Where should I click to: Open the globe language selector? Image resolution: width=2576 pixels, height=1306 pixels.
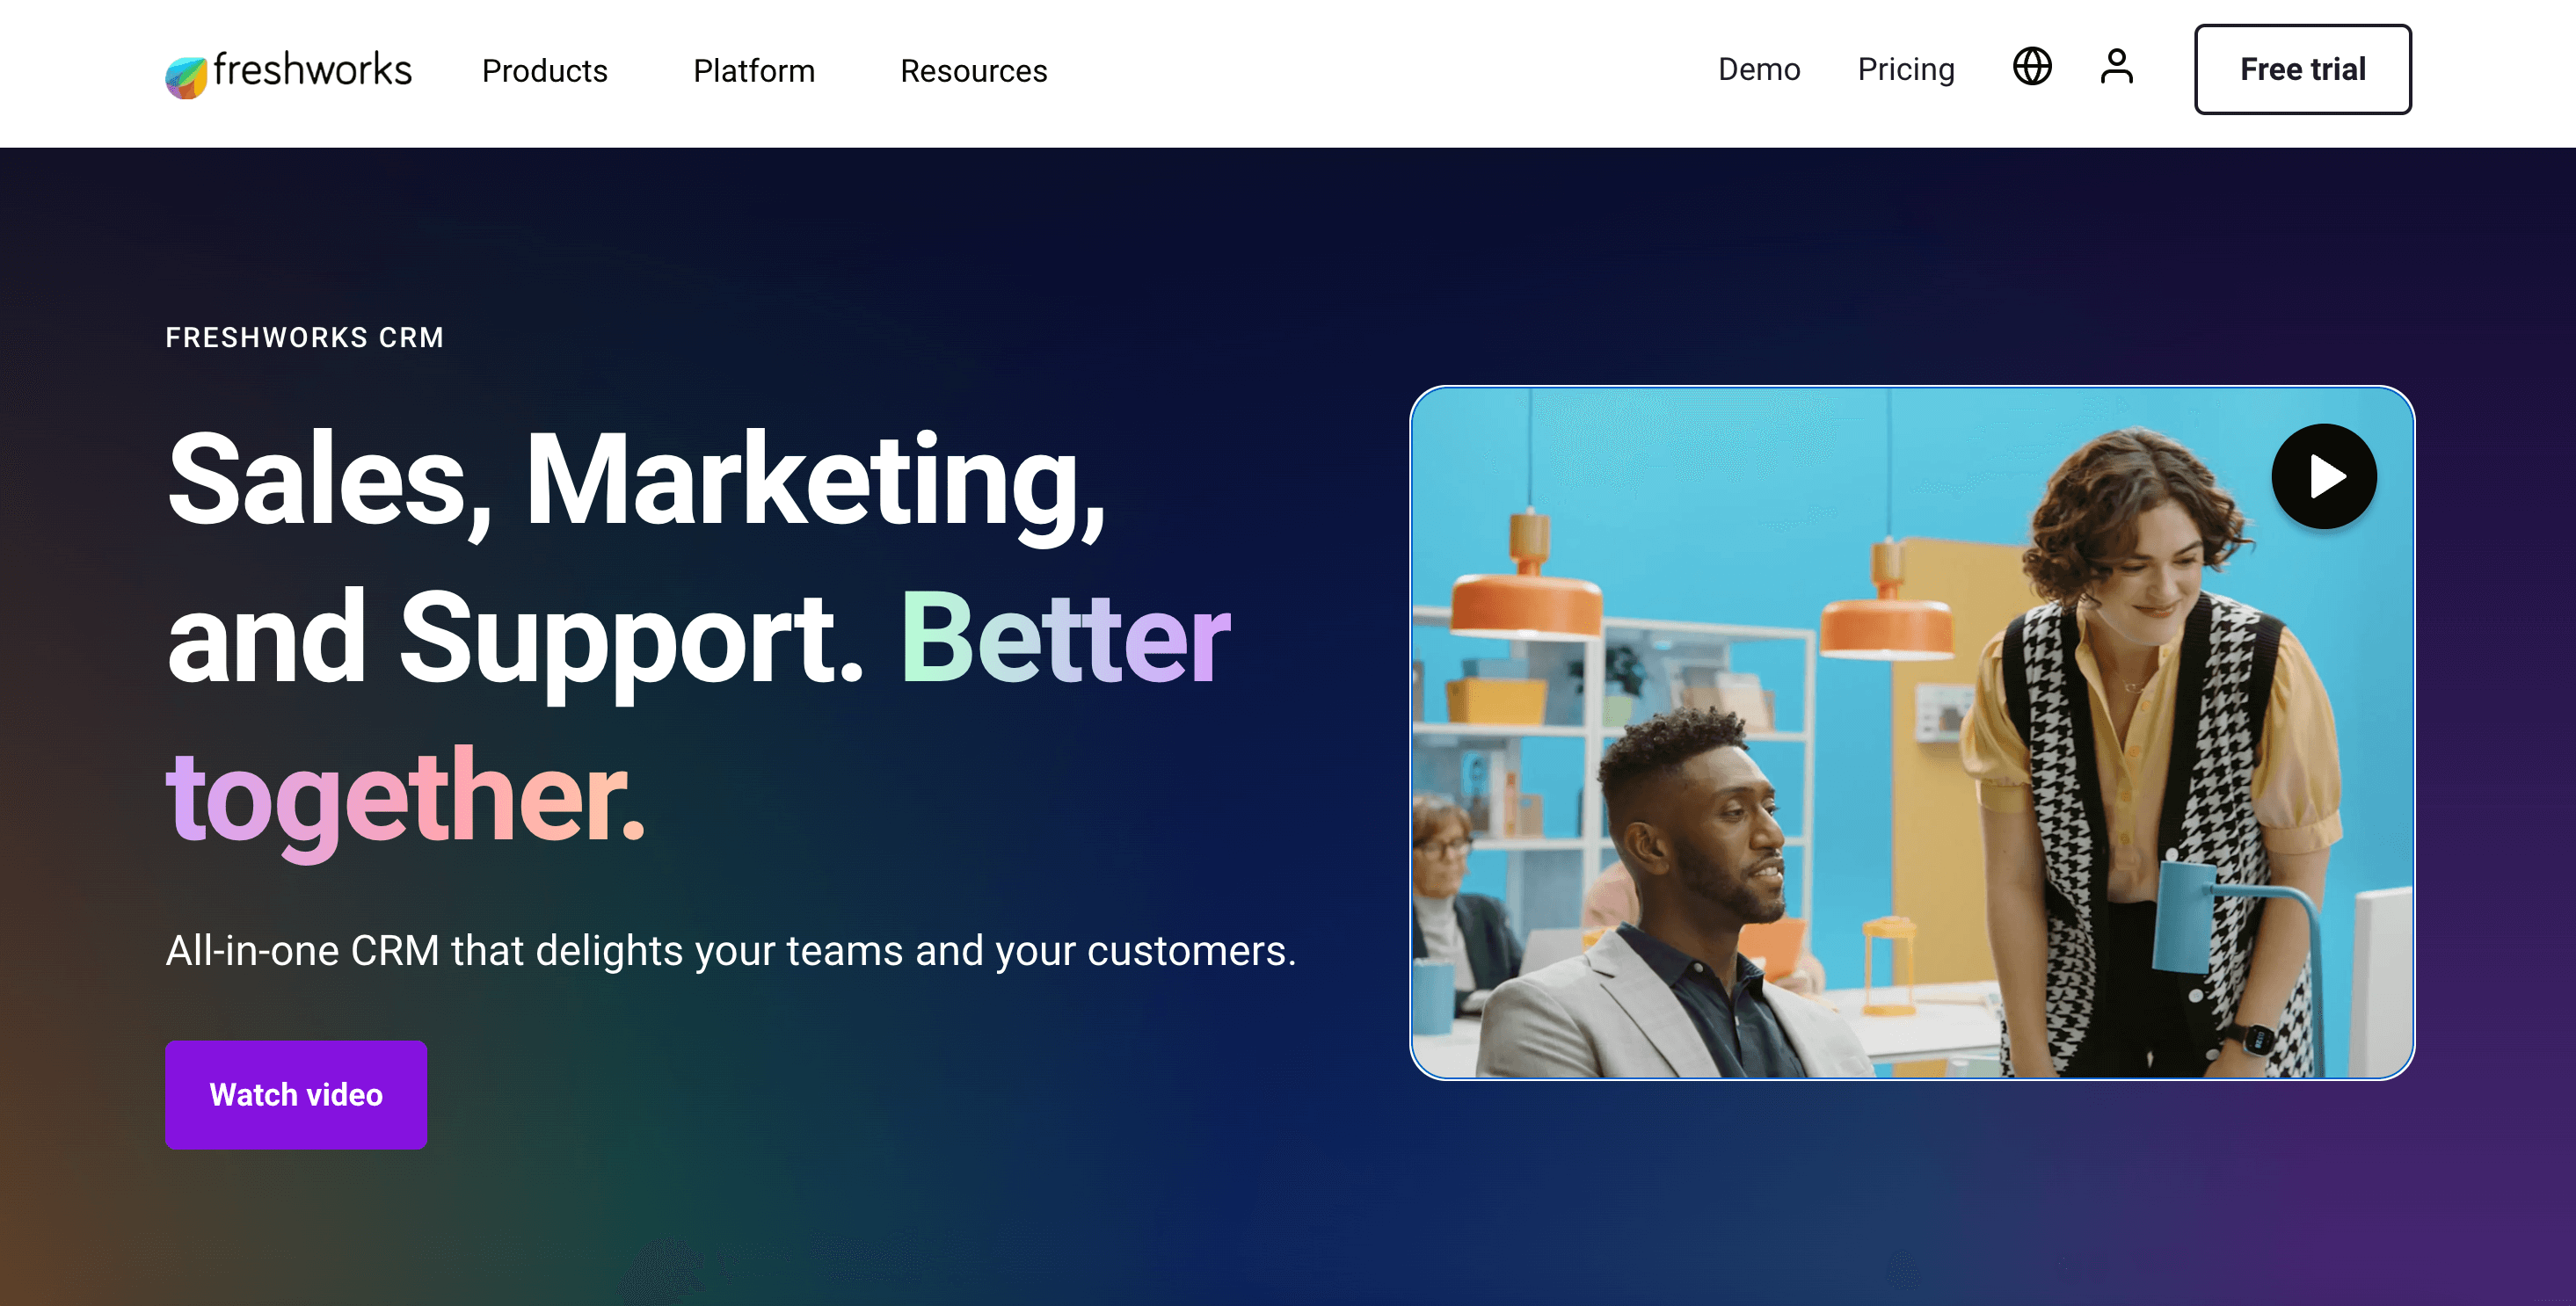2032,67
